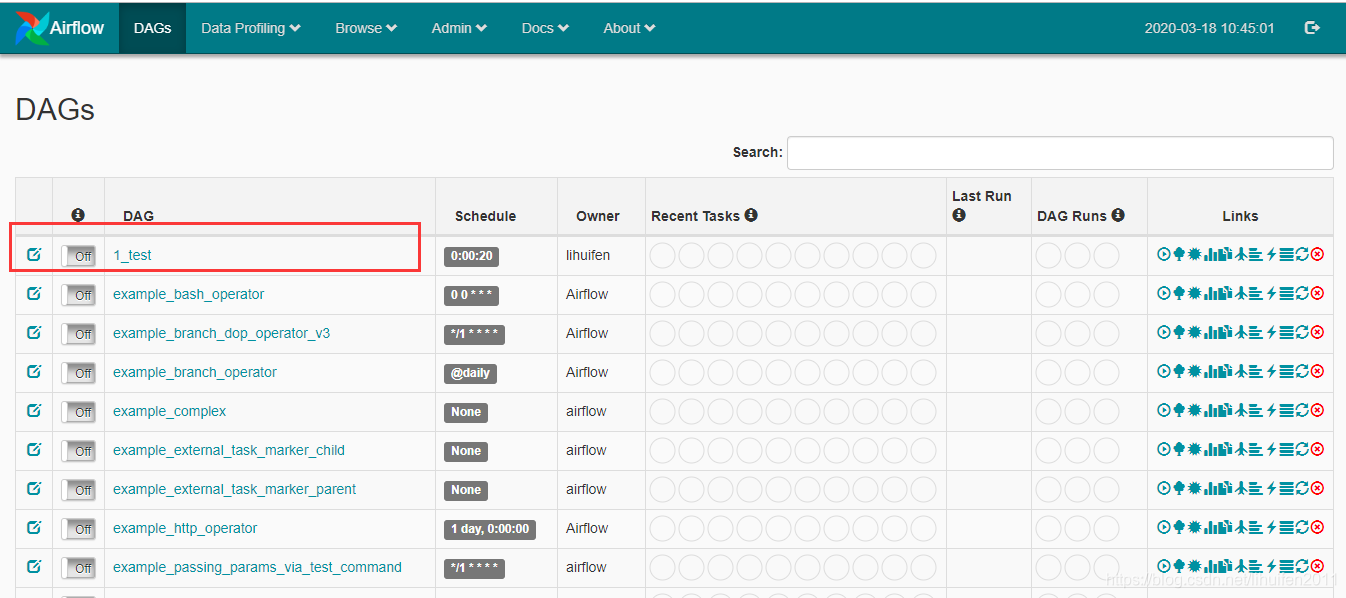Trigger example_bash_operator DAG play icon
1346x598 pixels.
pyautogui.click(x=1164, y=293)
